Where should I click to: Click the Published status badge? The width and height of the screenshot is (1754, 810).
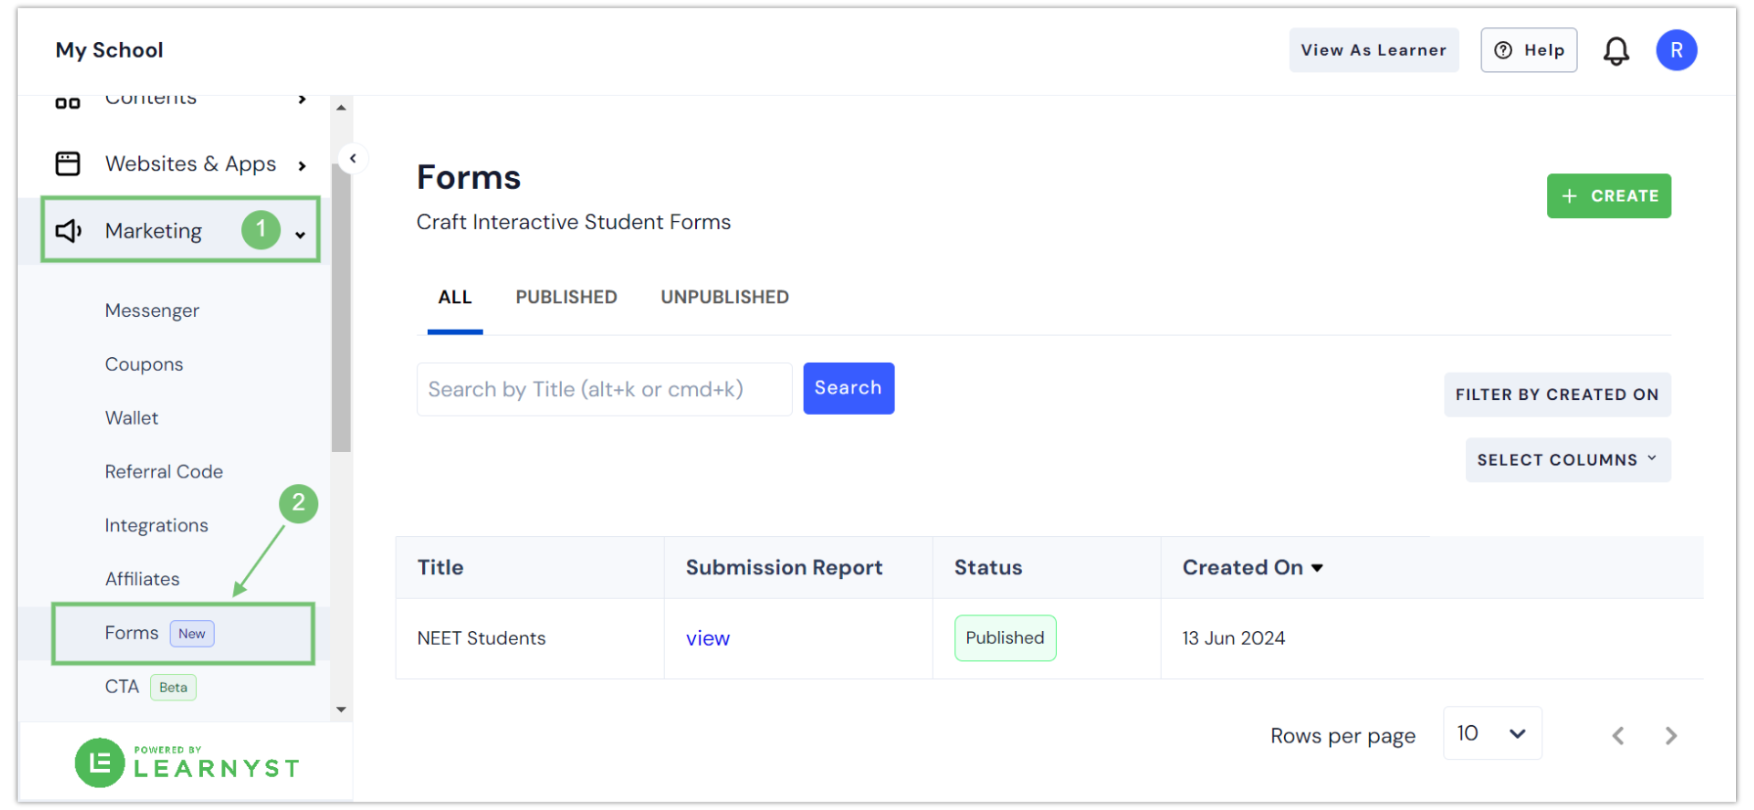click(x=1005, y=637)
